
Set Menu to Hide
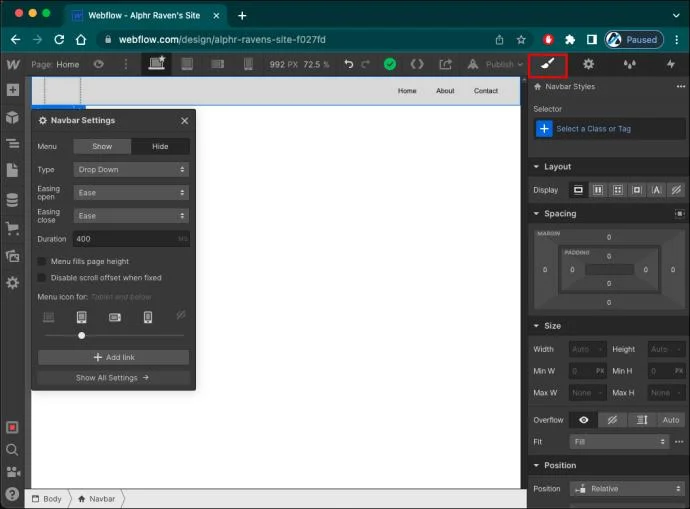[160, 146]
